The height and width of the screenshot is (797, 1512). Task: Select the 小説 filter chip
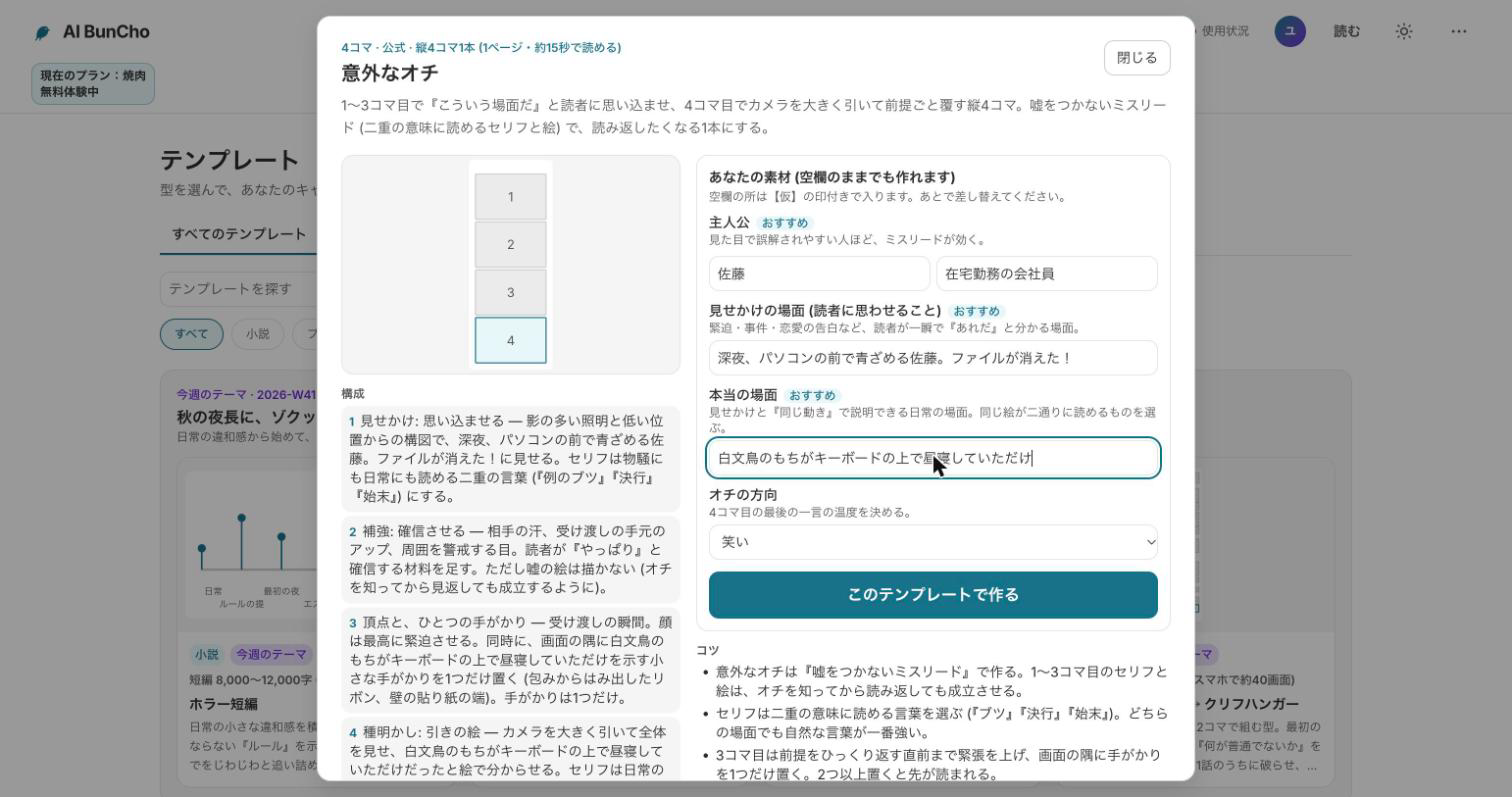258,334
